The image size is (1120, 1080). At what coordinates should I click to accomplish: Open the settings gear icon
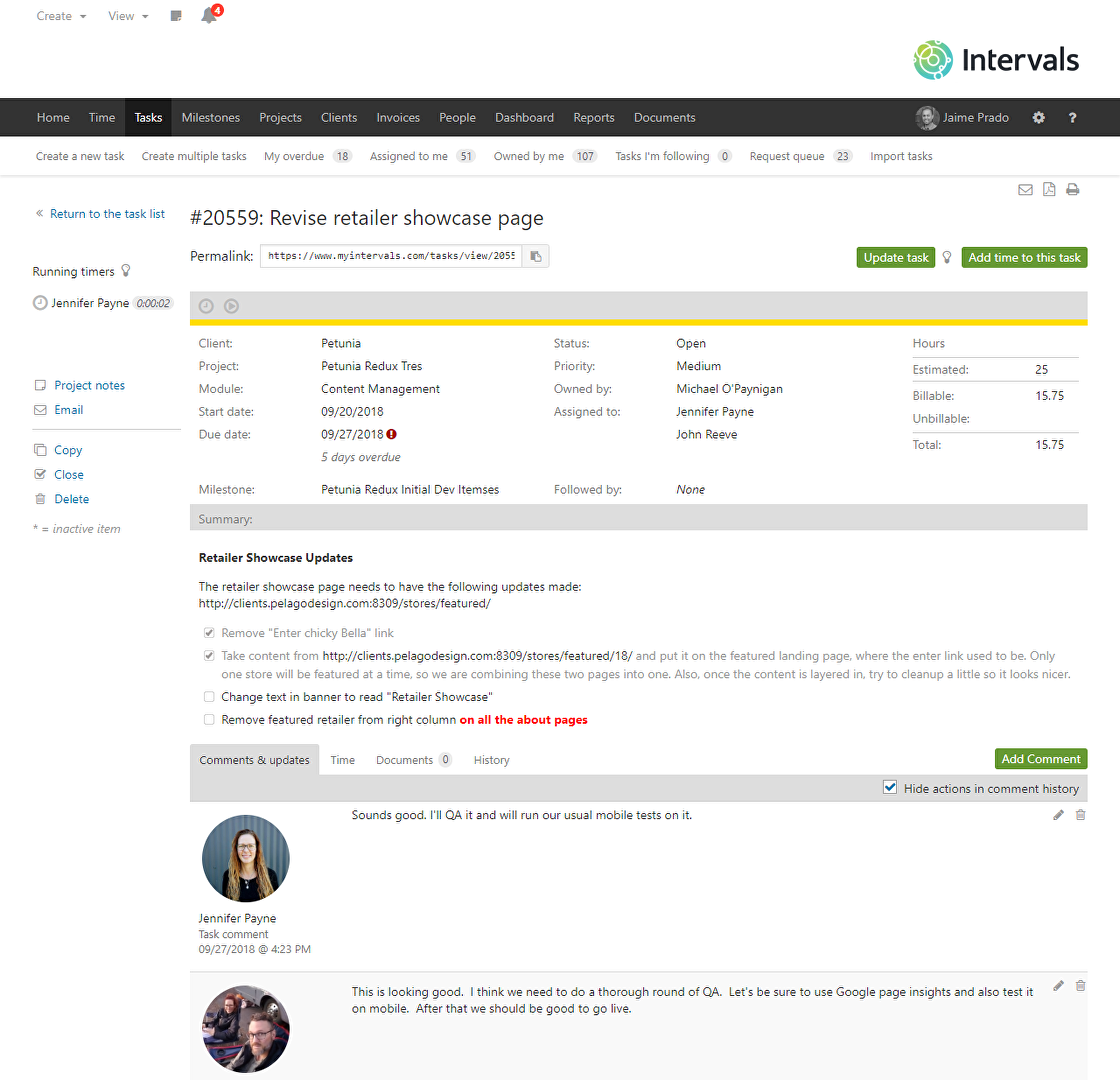click(x=1039, y=118)
